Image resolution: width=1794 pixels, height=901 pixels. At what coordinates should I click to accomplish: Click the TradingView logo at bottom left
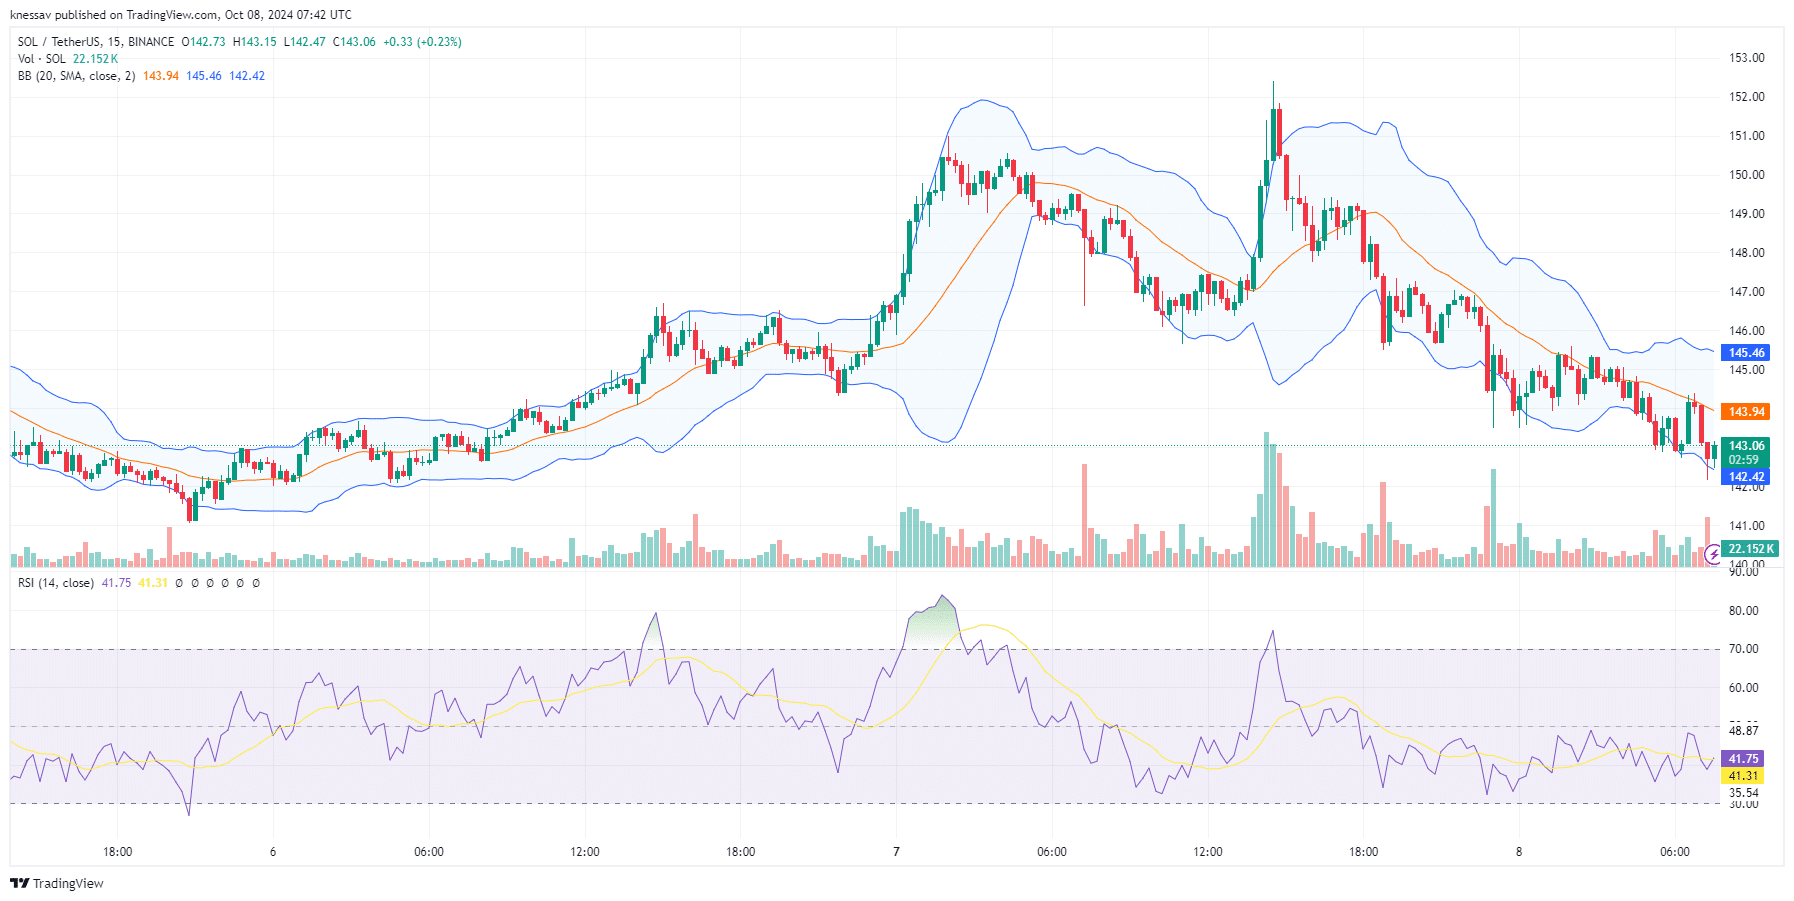point(57,883)
